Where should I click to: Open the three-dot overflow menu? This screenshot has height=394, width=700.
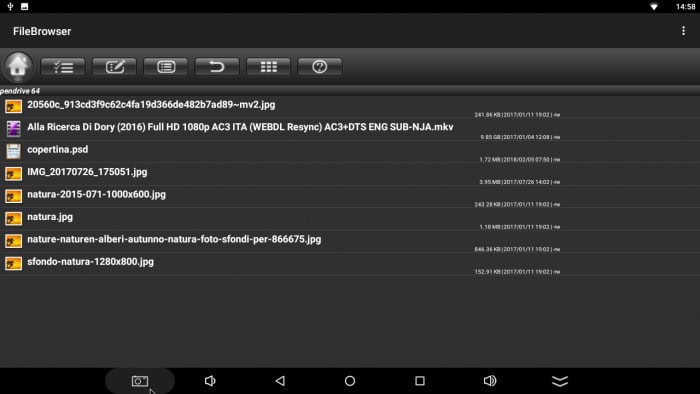[683, 31]
